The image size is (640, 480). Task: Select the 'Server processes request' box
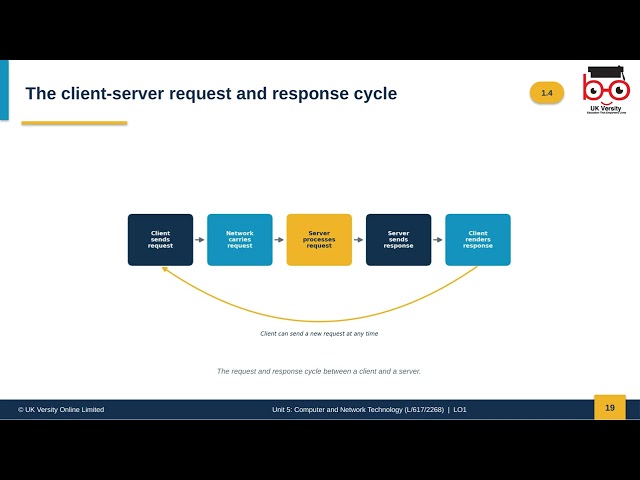click(319, 240)
